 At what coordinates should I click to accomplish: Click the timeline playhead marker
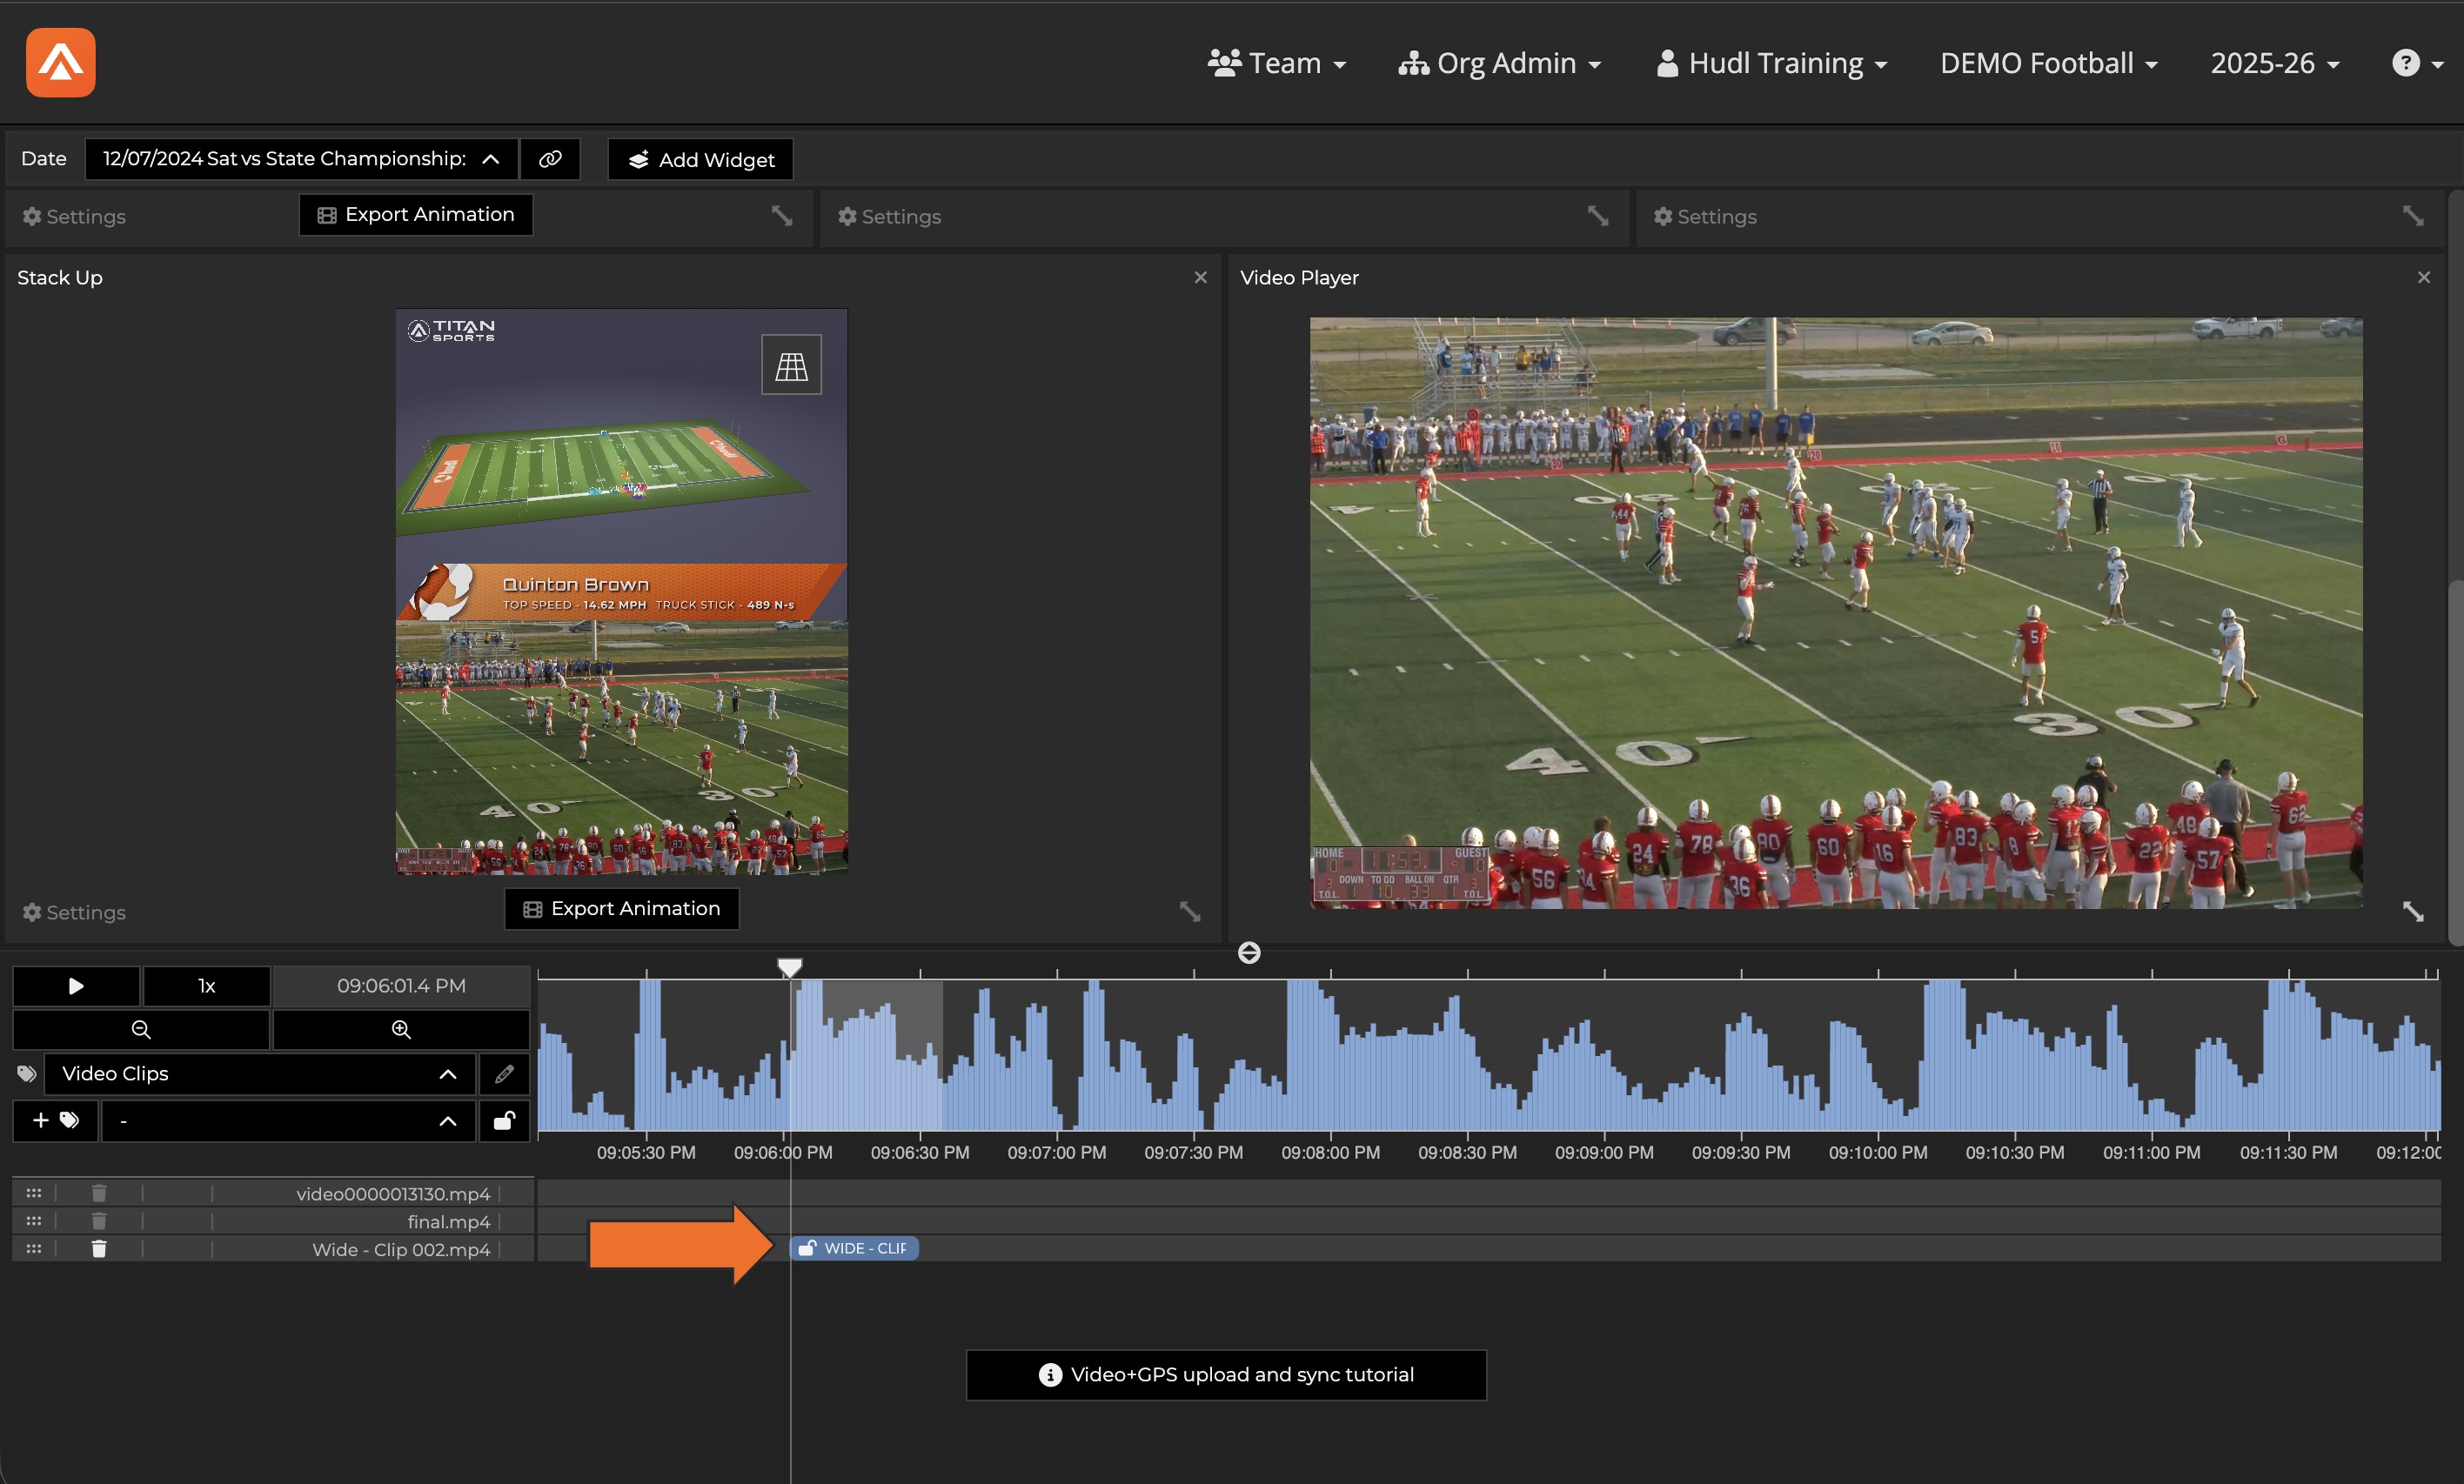point(790,967)
